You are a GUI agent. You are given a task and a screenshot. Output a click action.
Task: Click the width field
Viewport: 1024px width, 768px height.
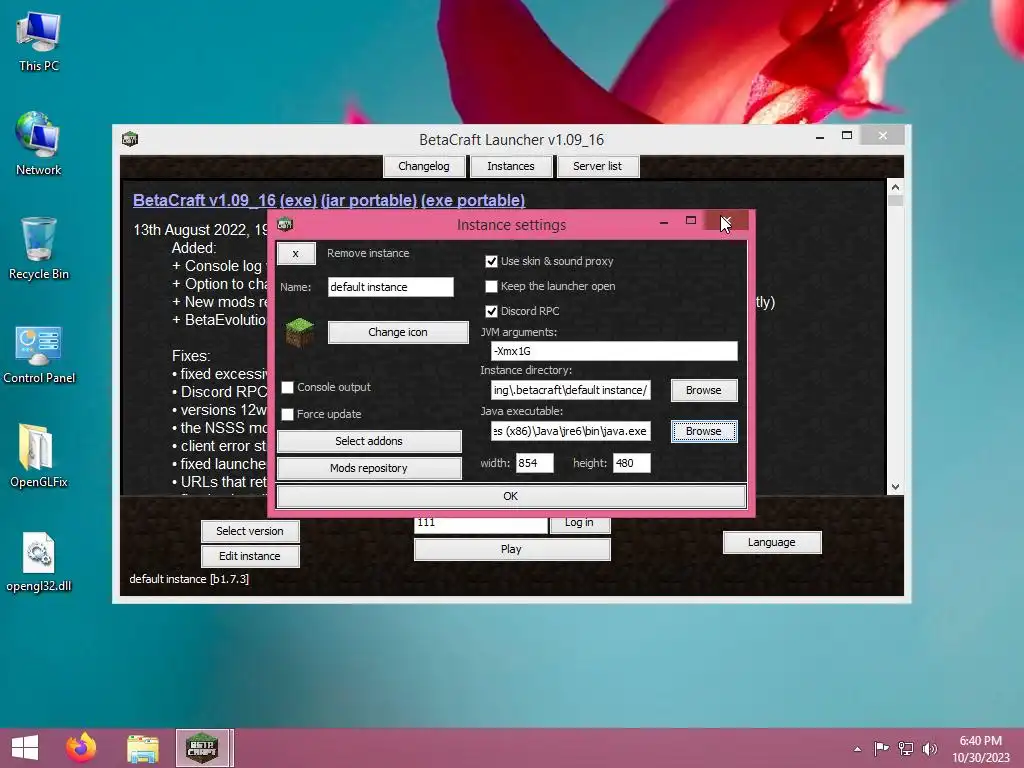534,463
